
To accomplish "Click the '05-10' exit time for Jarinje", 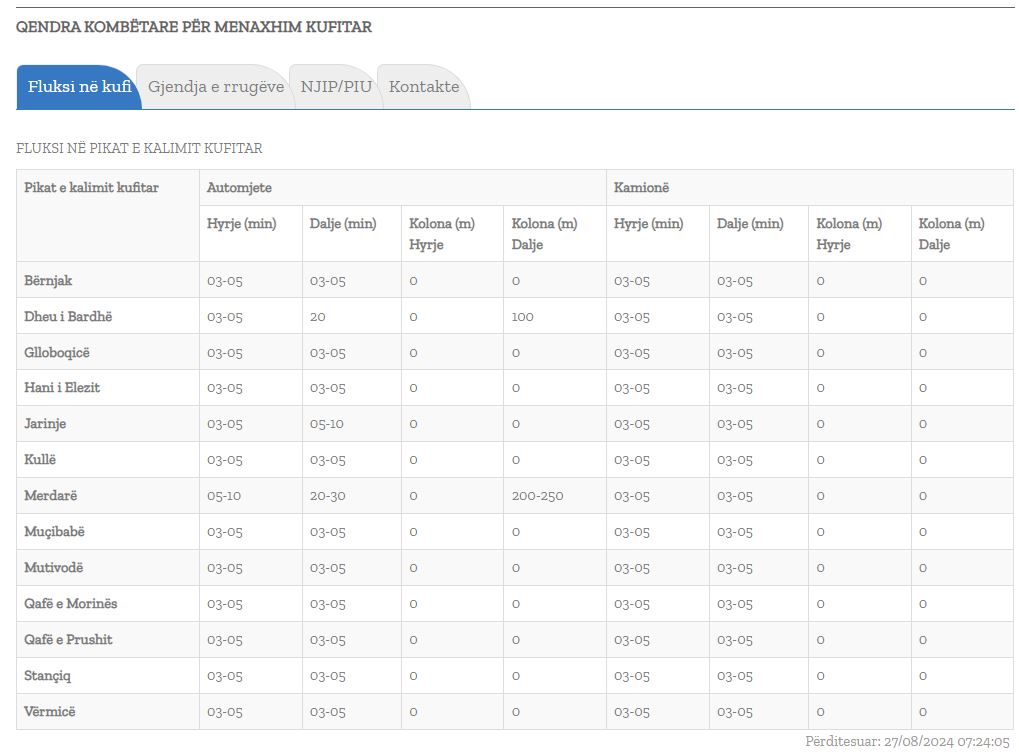I will click(x=327, y=424).
